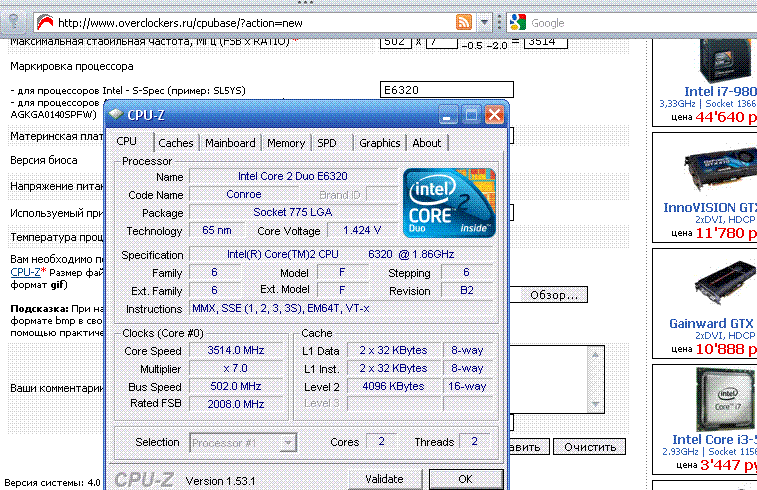Go to the SPD tab in CPU-Z
757x490 pixels.
(x=327, y=143)
